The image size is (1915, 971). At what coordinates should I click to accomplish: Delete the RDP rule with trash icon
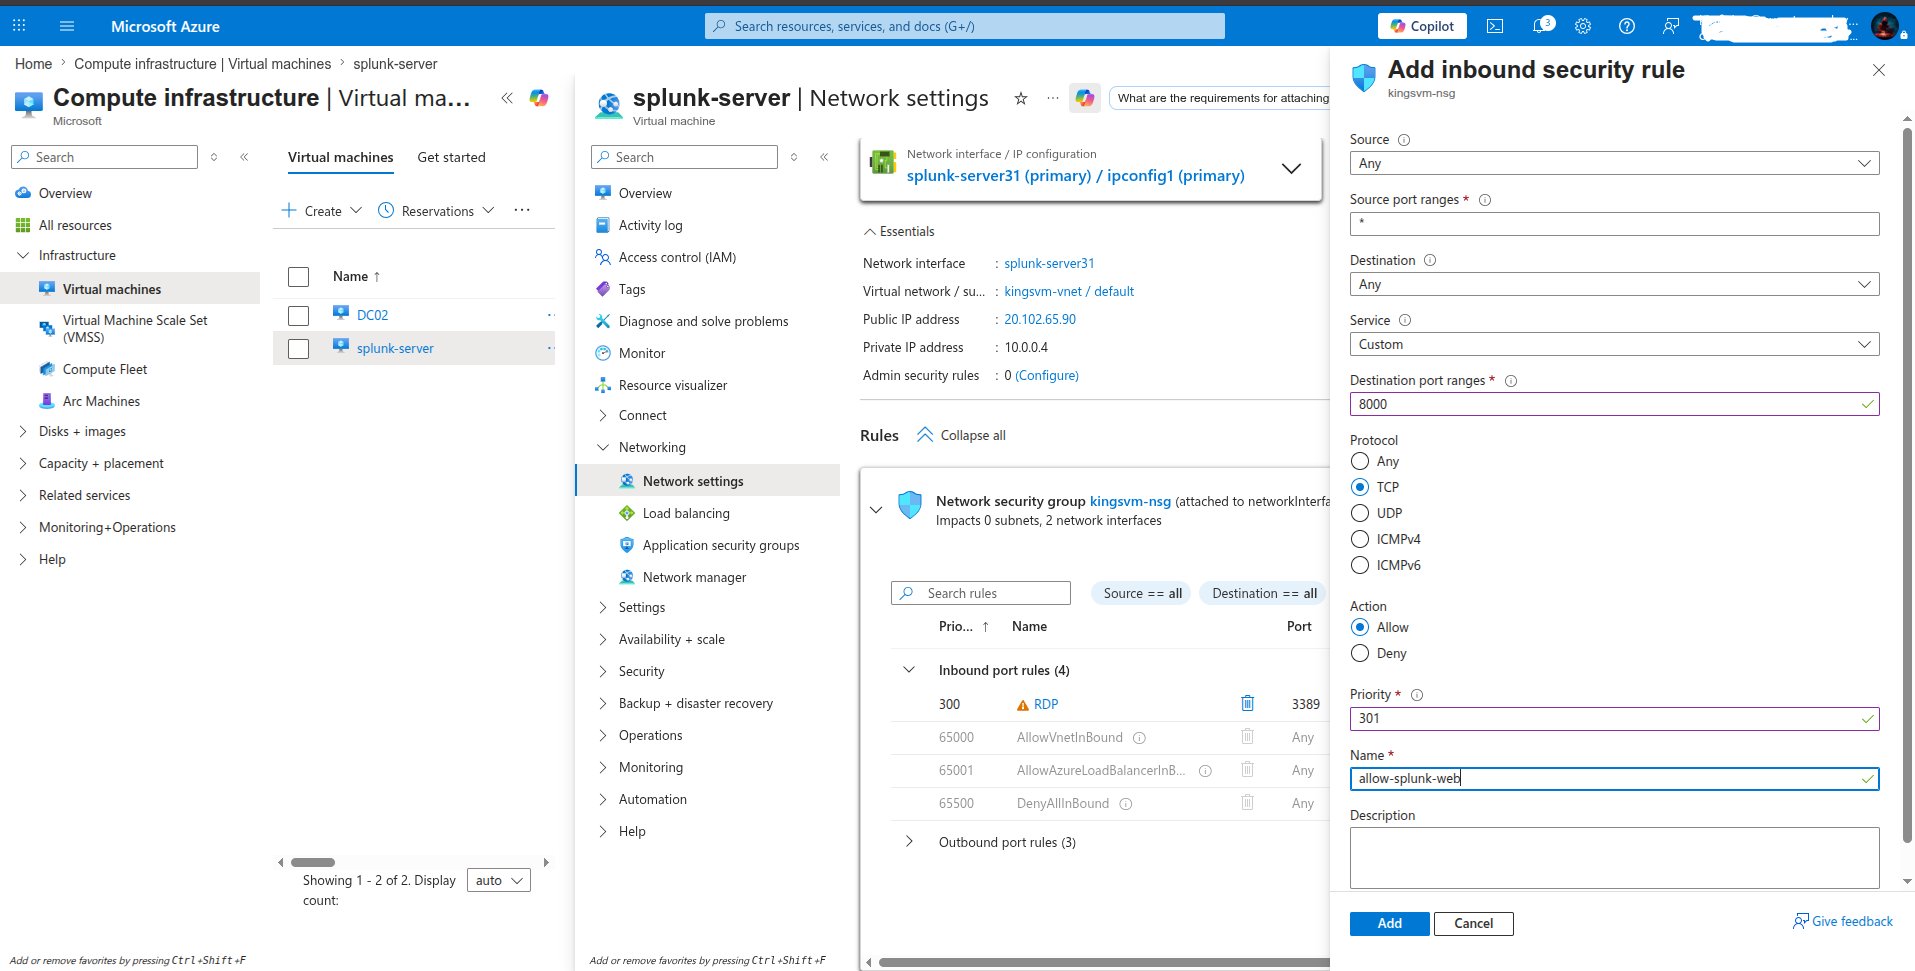(1248, 703)
